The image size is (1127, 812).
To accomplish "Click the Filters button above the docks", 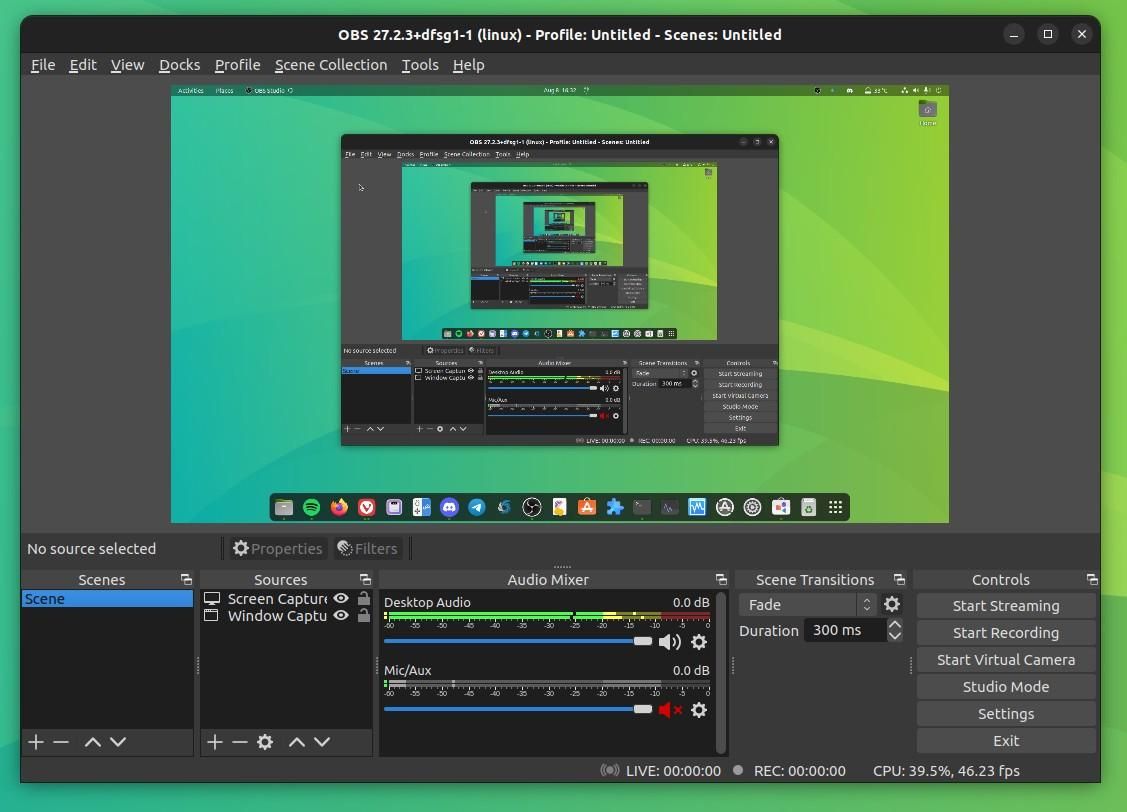I will [x=367, y=548].
